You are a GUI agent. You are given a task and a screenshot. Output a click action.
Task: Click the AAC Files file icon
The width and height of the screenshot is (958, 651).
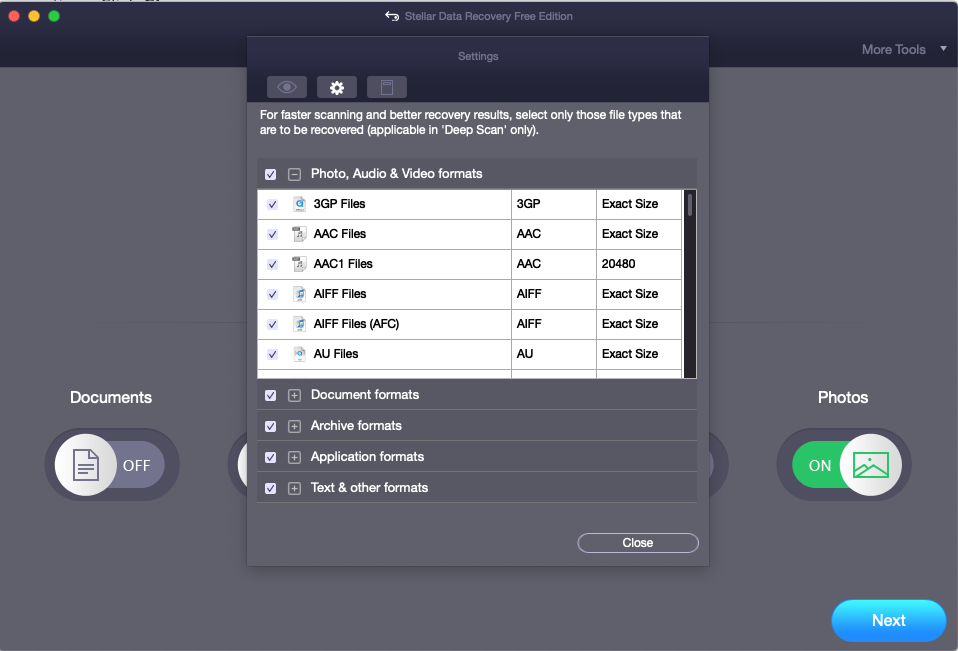pos(299,234)
